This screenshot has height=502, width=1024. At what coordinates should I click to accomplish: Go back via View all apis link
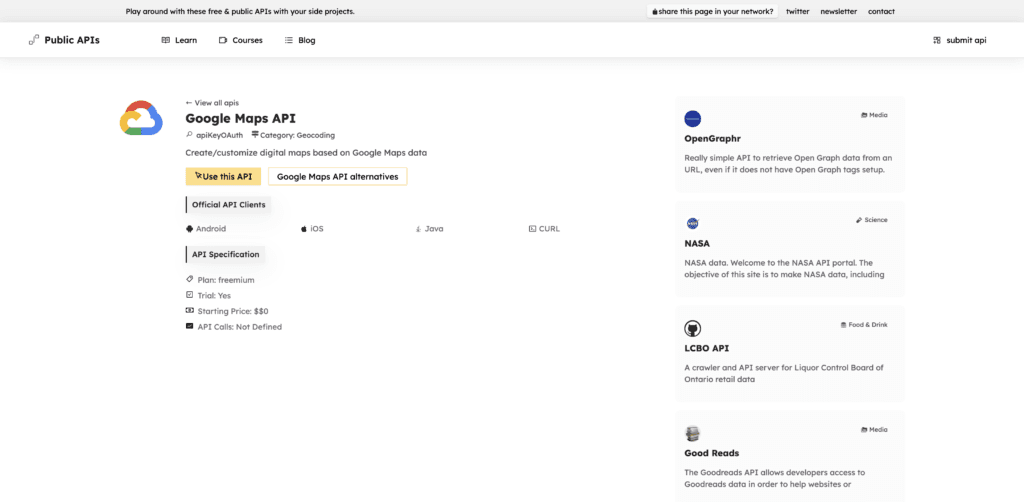[212, 102]
